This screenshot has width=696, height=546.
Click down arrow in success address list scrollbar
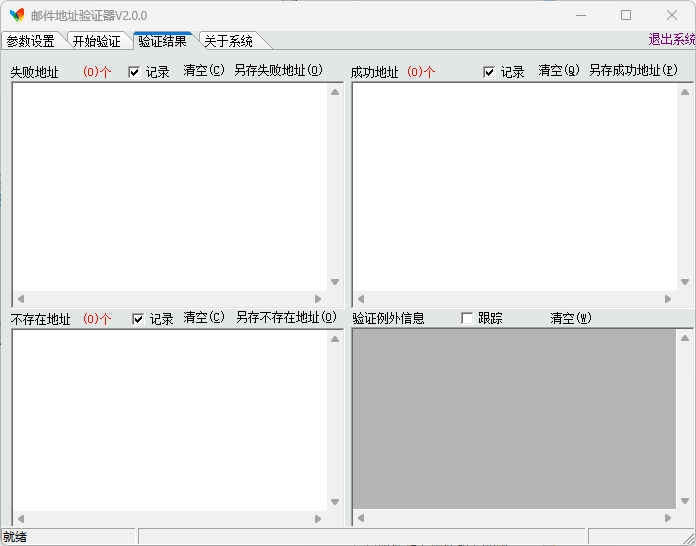pyautogui.click(x=685, y=282)
